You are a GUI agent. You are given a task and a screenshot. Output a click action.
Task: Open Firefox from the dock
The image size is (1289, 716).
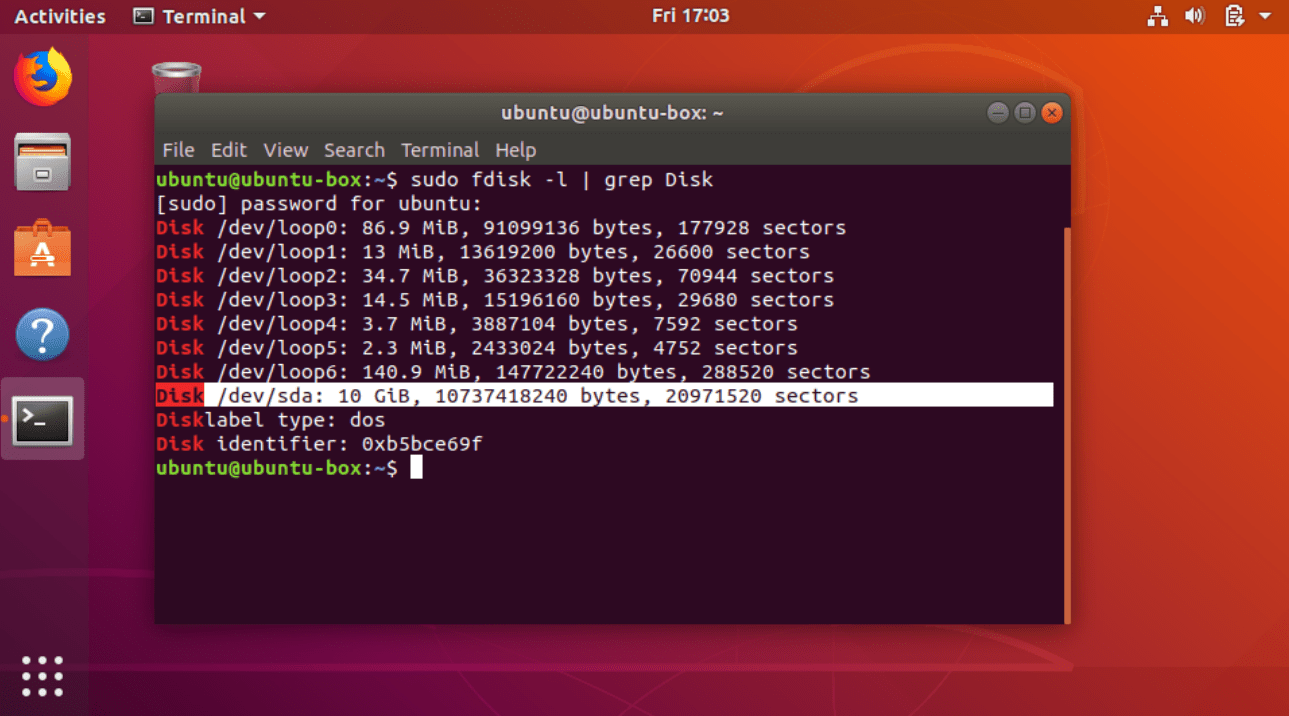point(43,77)
